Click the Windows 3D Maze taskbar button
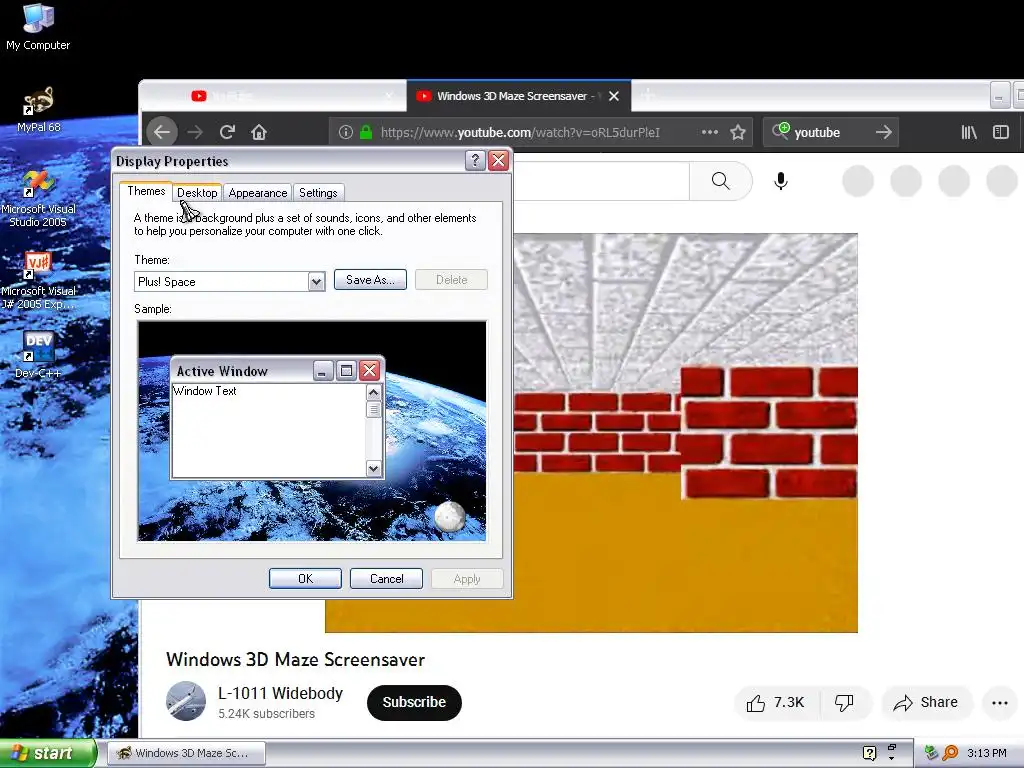The height and width of the screenshot is (768, 1024). pyautogui.click(x=187, y=753)
